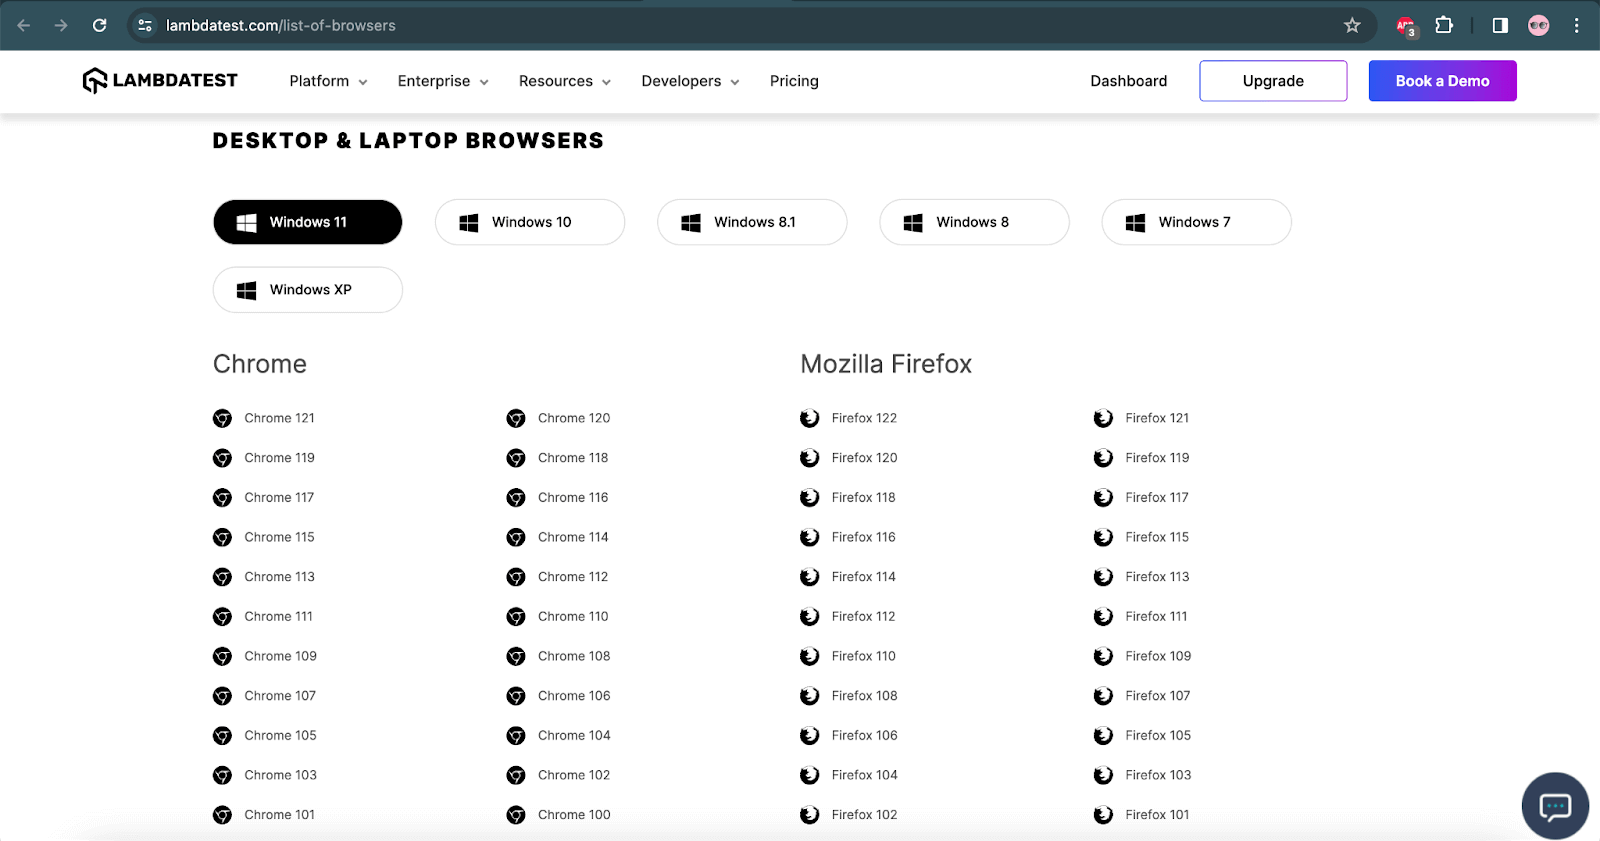Select the Windows XP tab
Image resolution: width=1600 pixels, height=841 pixels.
(x=308, y=290)
